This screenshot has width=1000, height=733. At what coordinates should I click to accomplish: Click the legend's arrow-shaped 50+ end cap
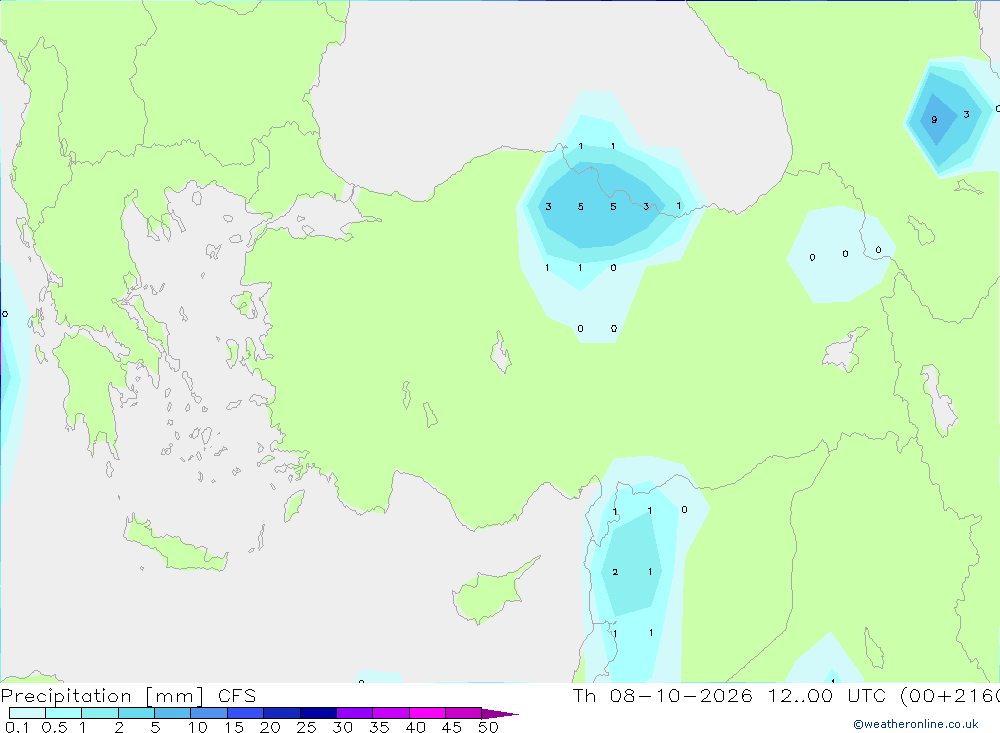click(499, 713)
